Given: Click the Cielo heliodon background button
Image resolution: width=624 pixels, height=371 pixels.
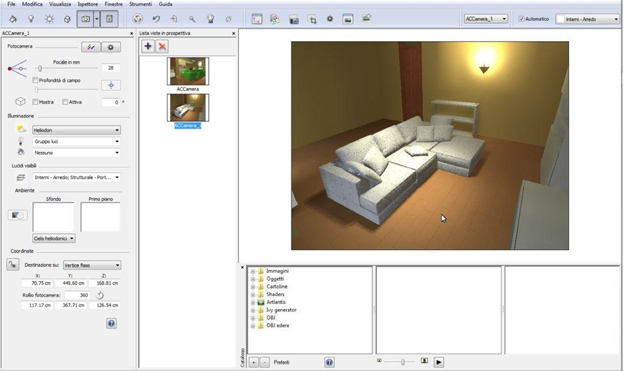Looking at the screenshot, I should (x=54, y=238).
